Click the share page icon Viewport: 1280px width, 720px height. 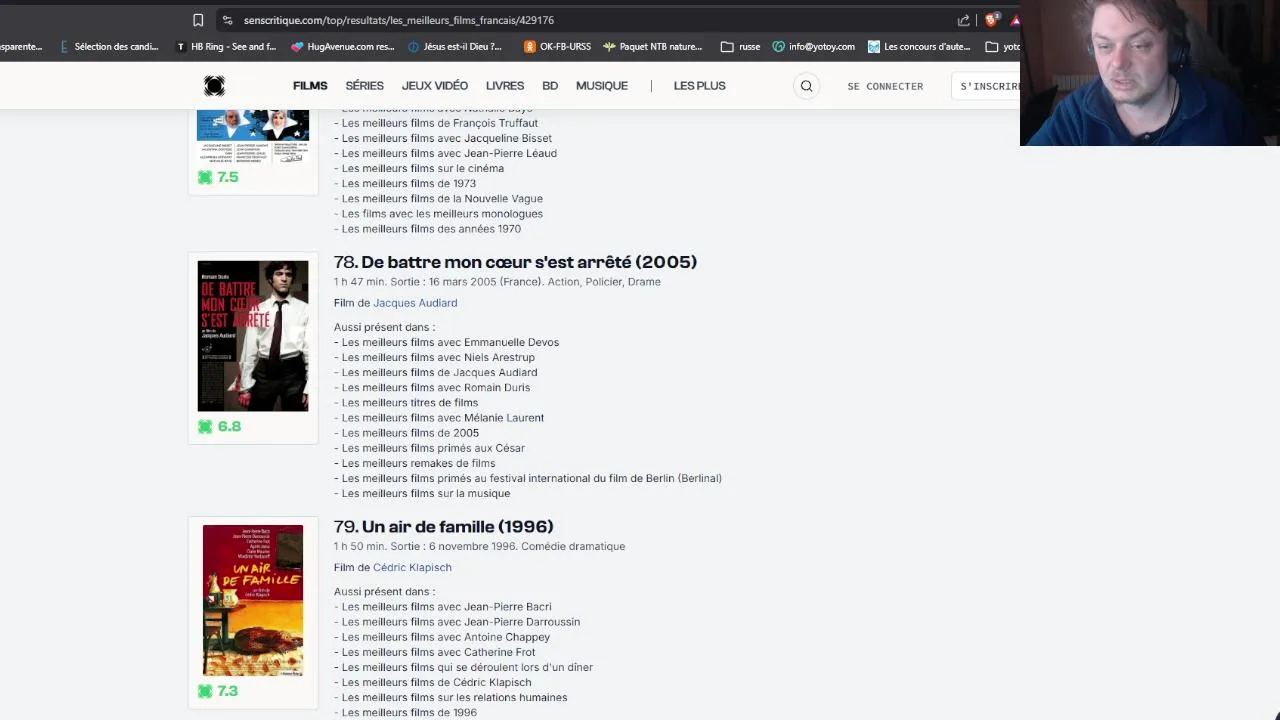click(x=963, y=20)
